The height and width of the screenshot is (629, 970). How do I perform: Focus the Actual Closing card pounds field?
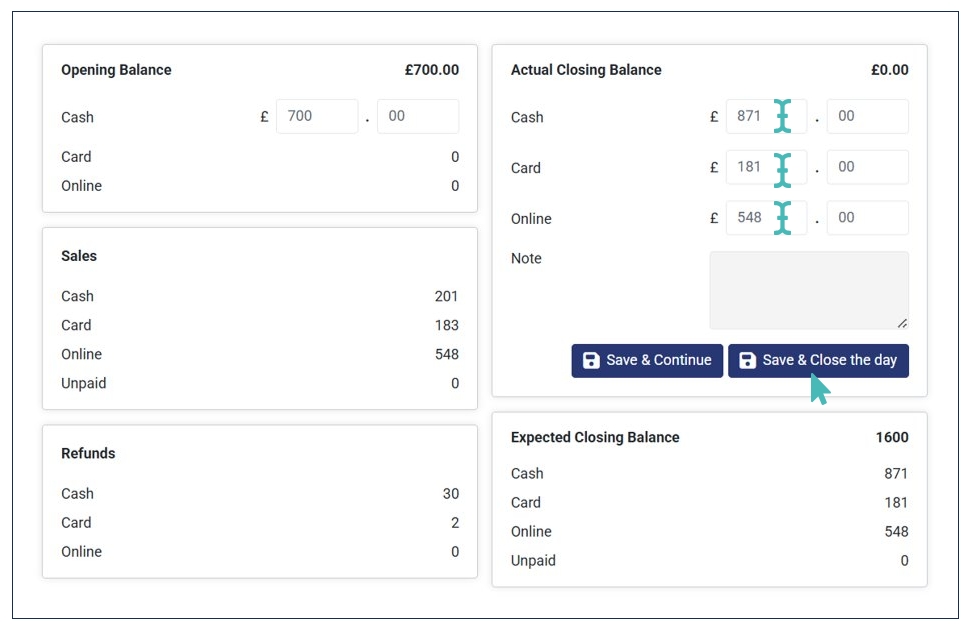tap(752, 167)
